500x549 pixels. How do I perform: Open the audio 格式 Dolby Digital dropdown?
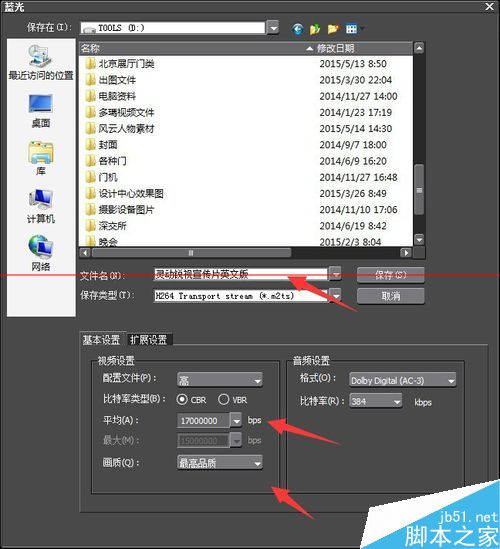tap(403, 381)
